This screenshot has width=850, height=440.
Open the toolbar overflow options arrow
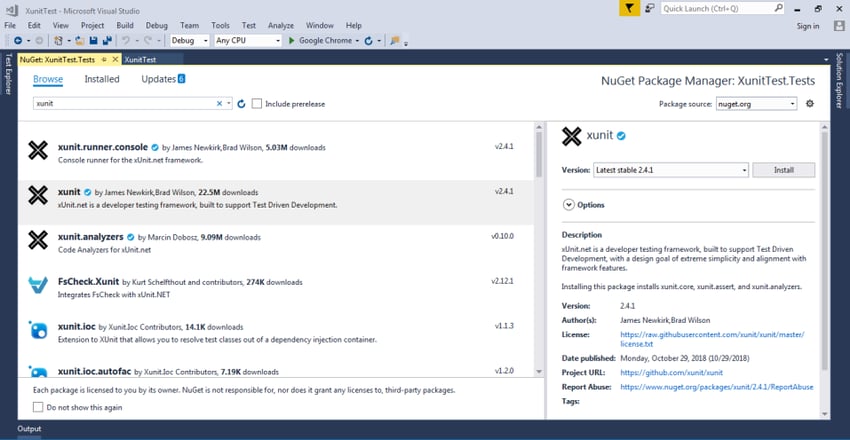click(405, 42)
